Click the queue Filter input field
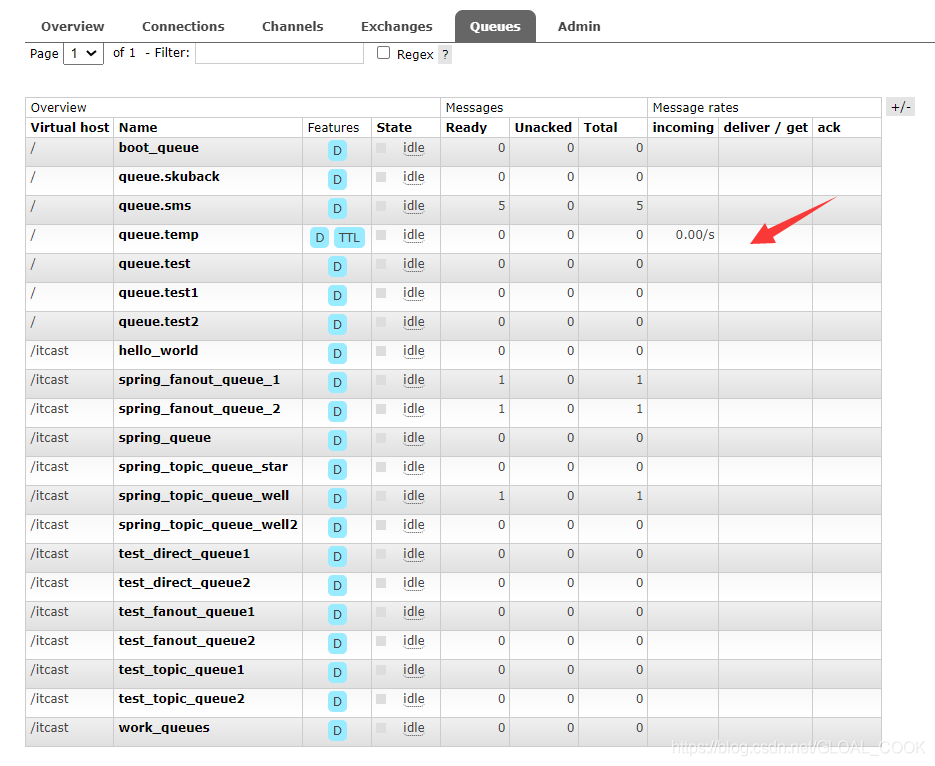Screen dimensions: 935x766 279,54
